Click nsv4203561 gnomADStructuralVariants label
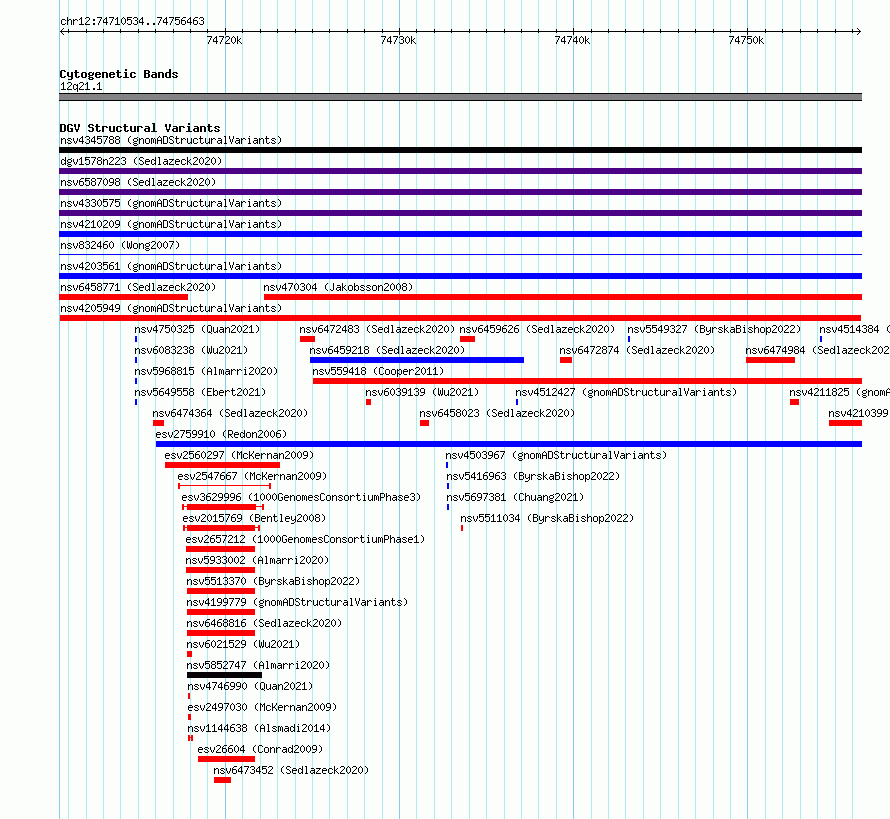890x819 pixels. [171, 266]
